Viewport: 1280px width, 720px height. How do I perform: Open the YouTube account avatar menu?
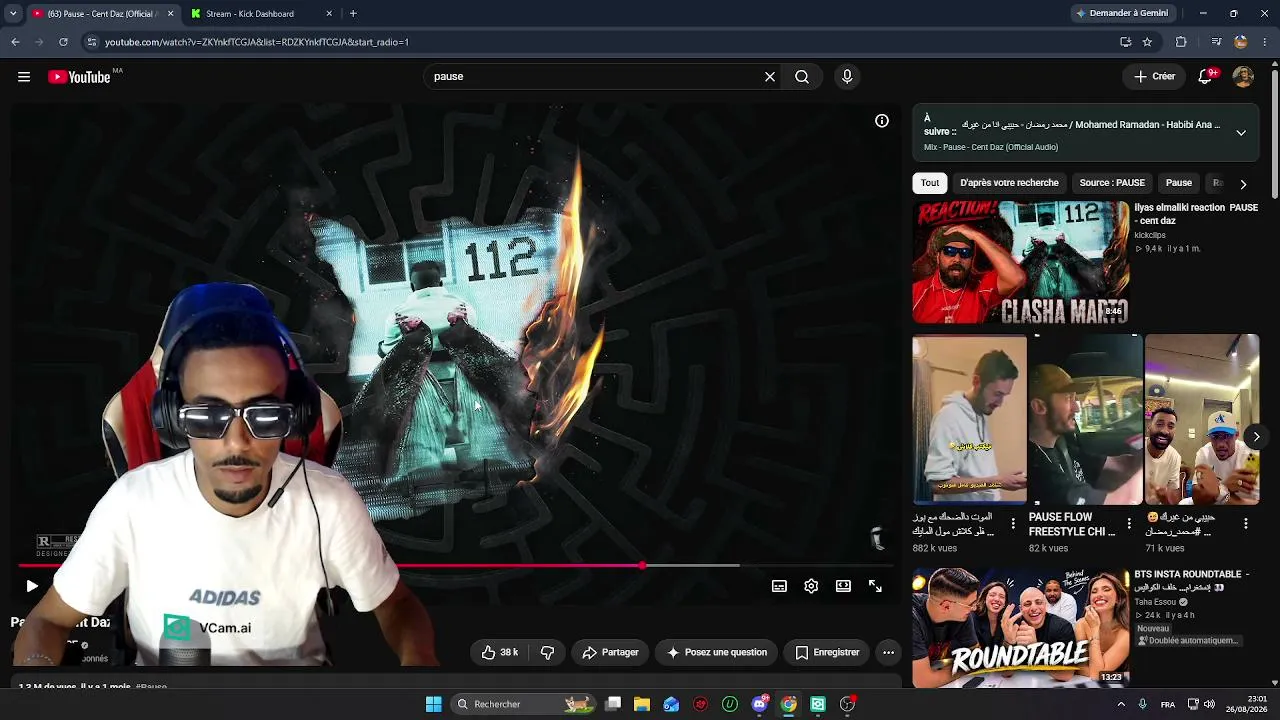[1243, 76]
